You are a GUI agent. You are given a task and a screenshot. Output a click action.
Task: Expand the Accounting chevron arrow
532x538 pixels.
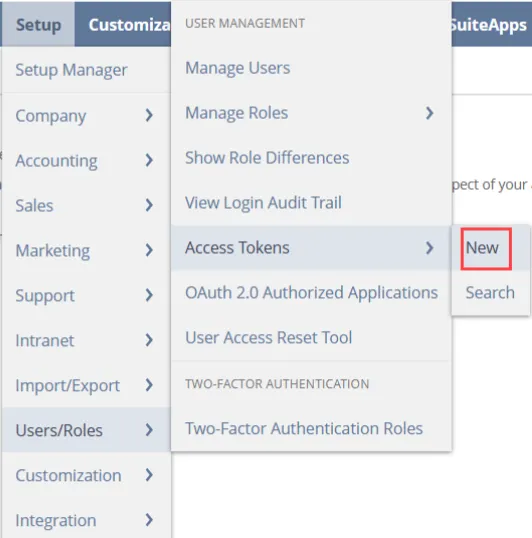tap(149, 160)
